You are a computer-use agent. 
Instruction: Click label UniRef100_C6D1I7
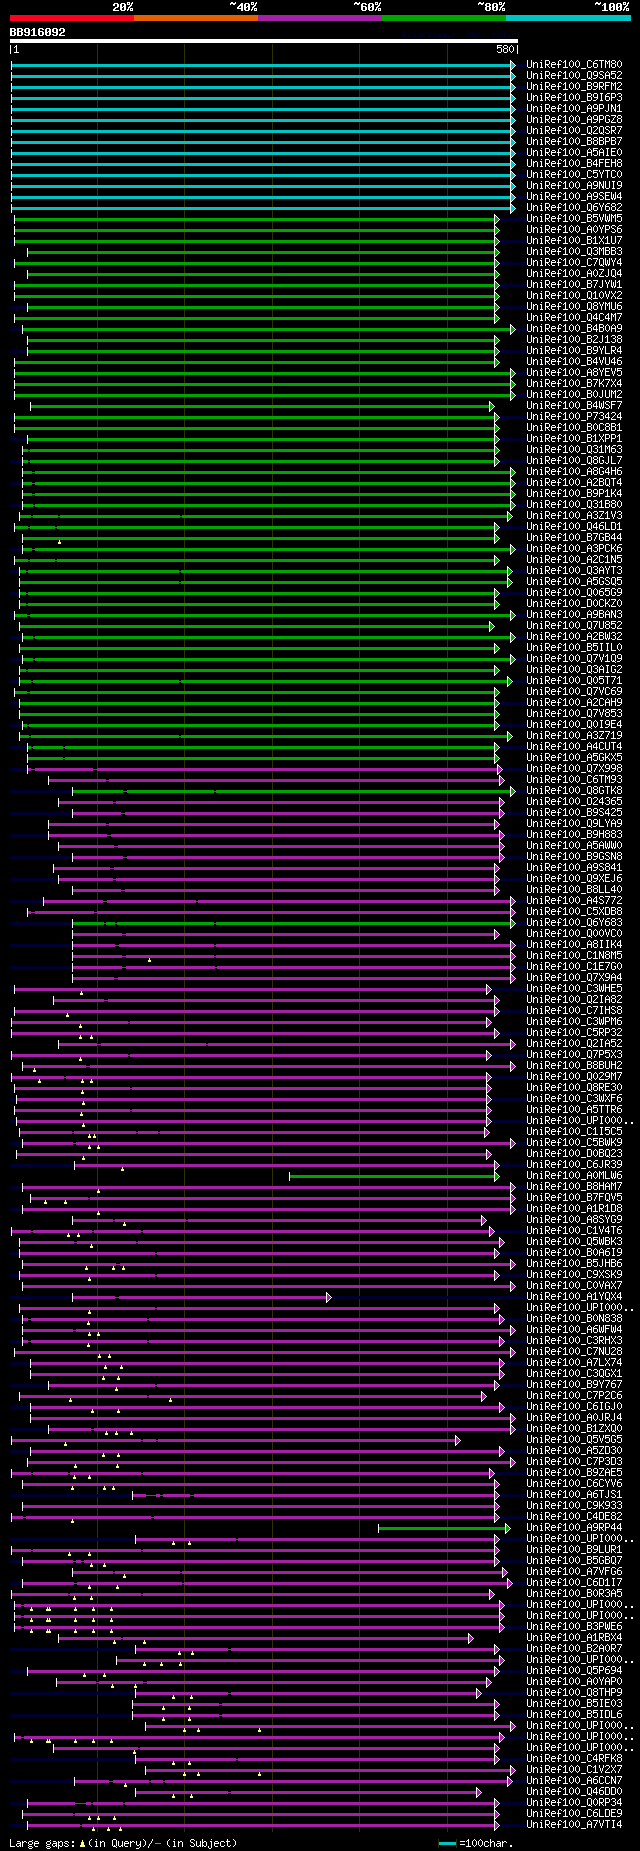click(574, 1583)
